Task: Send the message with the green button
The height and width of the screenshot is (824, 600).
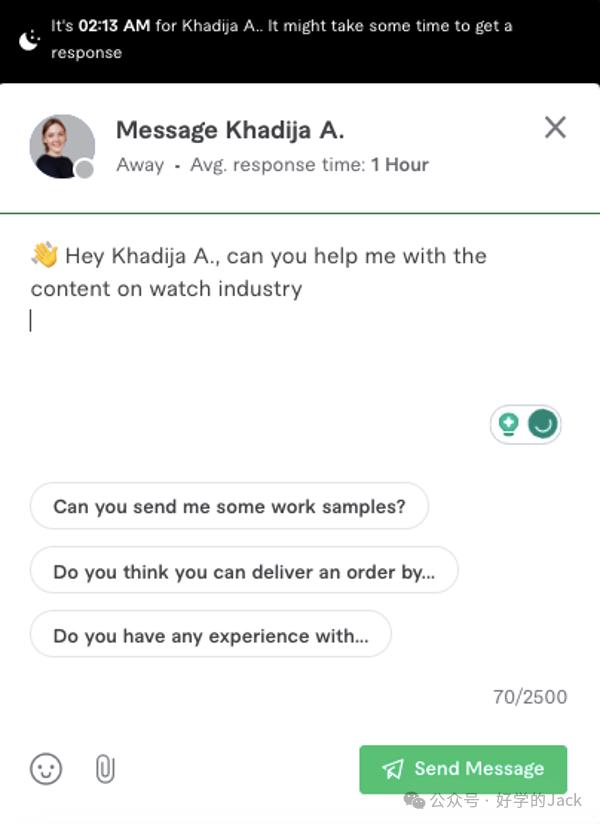Action: coord(463,769)
